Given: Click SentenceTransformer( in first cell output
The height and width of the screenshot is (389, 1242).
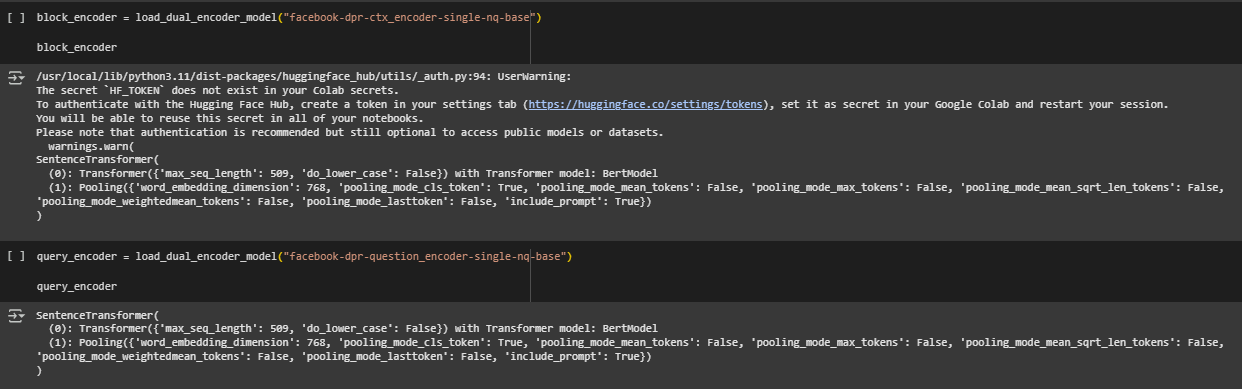Looking at the screenshot, I should 97,160.
